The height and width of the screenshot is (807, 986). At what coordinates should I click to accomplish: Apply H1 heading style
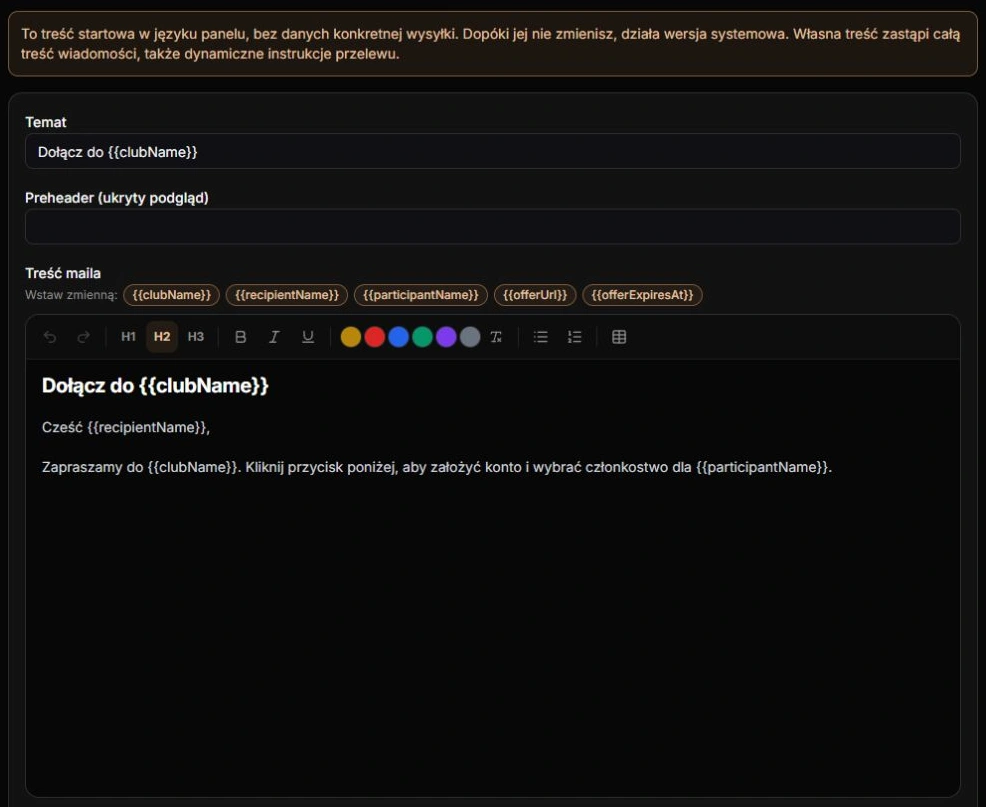coord(128,337)
